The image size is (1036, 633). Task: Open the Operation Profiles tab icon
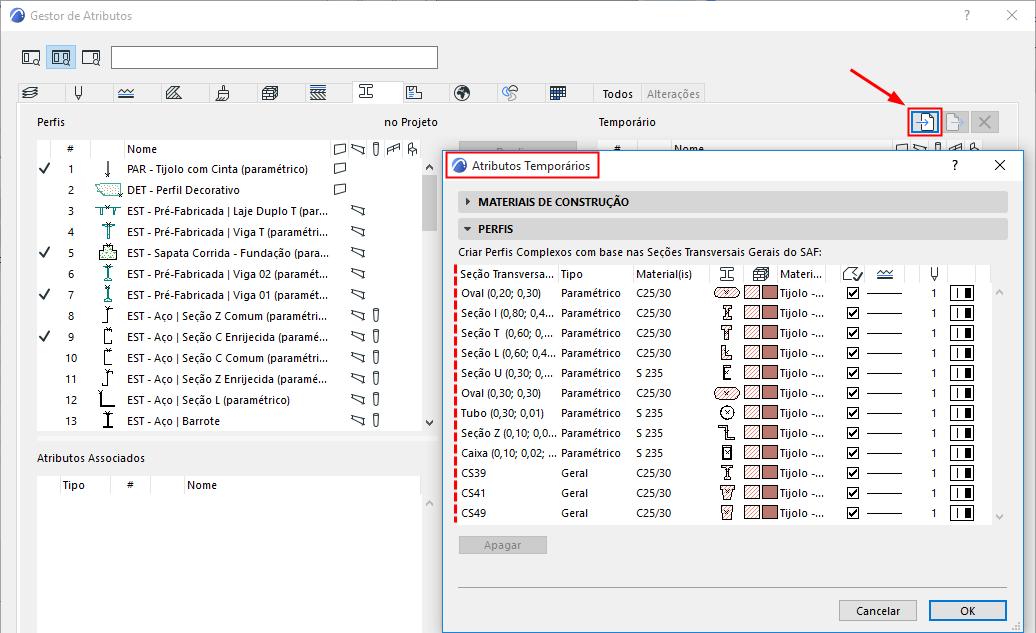(510, 93)
